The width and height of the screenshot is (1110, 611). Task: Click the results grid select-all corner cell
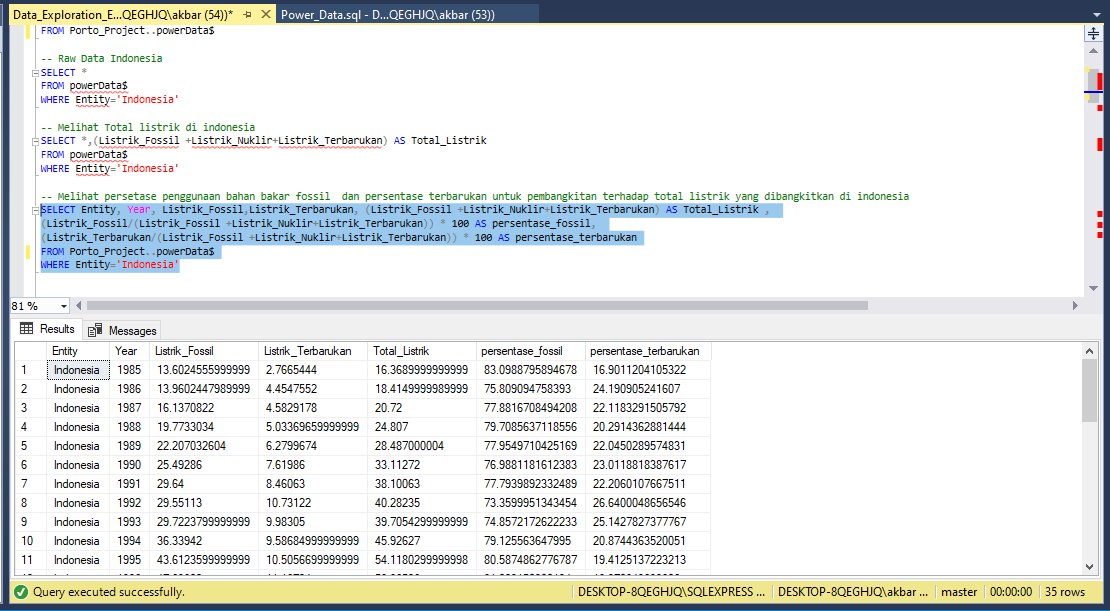tap(31, 351)
